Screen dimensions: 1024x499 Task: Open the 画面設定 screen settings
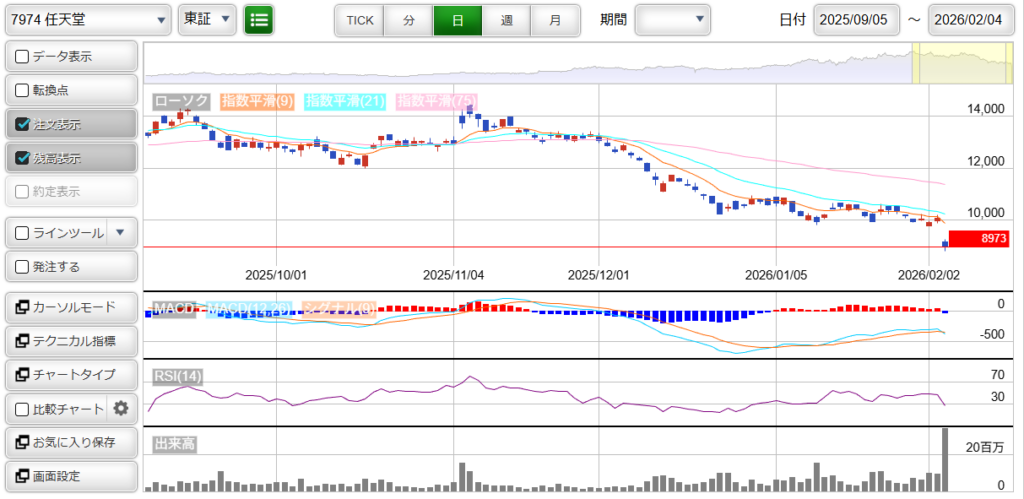point(70,476)
